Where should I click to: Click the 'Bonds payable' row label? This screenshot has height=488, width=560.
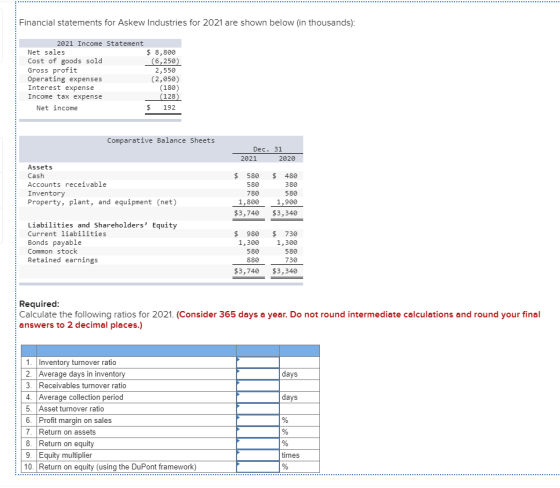[55, 243]
